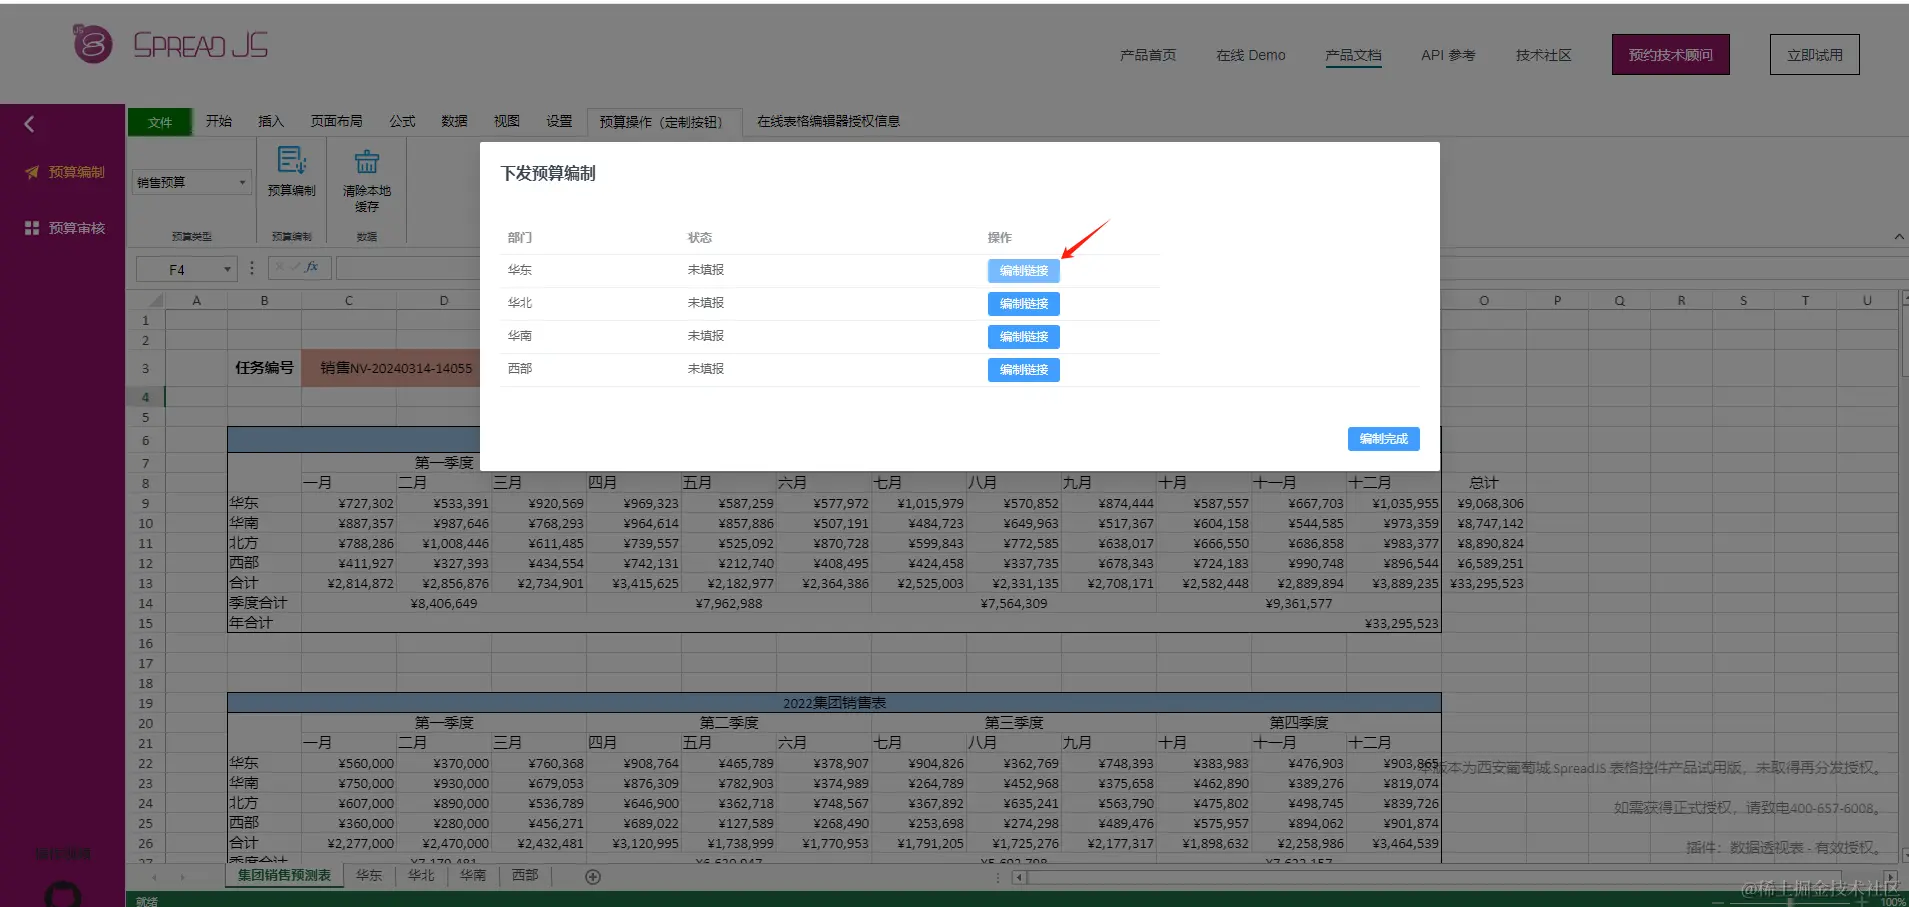Switch to the 华东 sheet tab
The width and height of the screenshot is (1909, 907).
tap(369, 876)
